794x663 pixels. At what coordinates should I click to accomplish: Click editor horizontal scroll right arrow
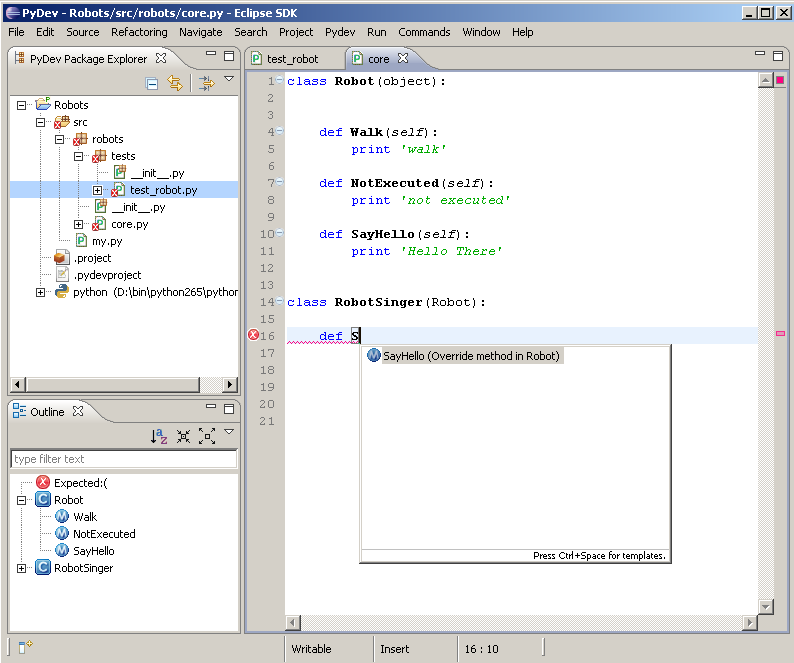(750, 622)
